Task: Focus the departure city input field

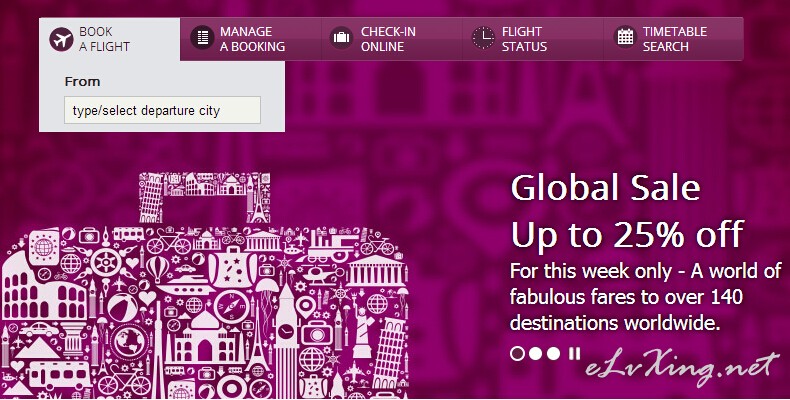Action: pos(162,110)
